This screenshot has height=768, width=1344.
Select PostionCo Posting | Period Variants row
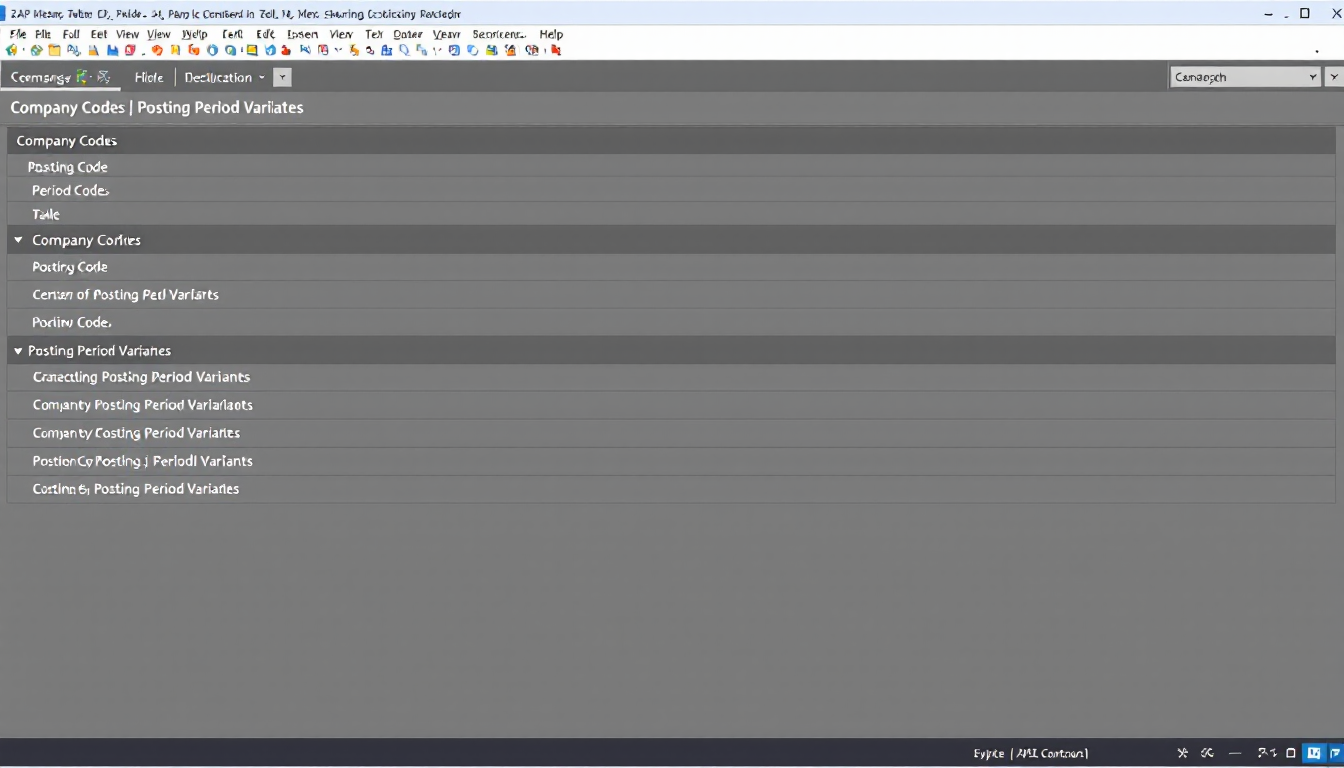click(x=671, y=461)
